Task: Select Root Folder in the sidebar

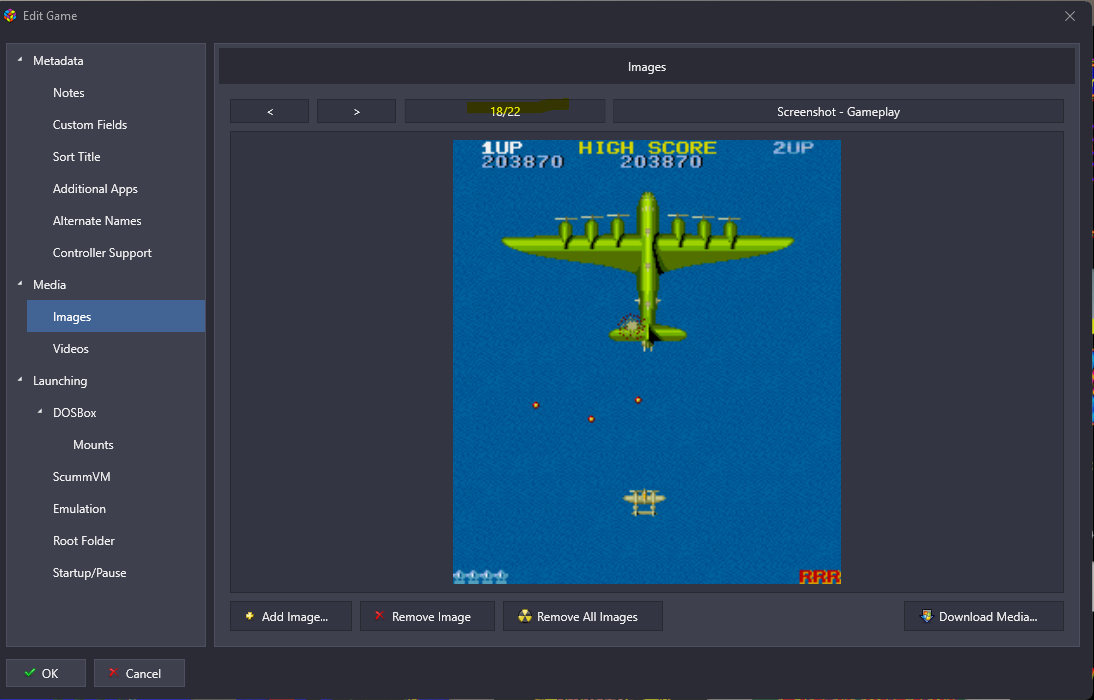Action: click(x=84, y=541)
